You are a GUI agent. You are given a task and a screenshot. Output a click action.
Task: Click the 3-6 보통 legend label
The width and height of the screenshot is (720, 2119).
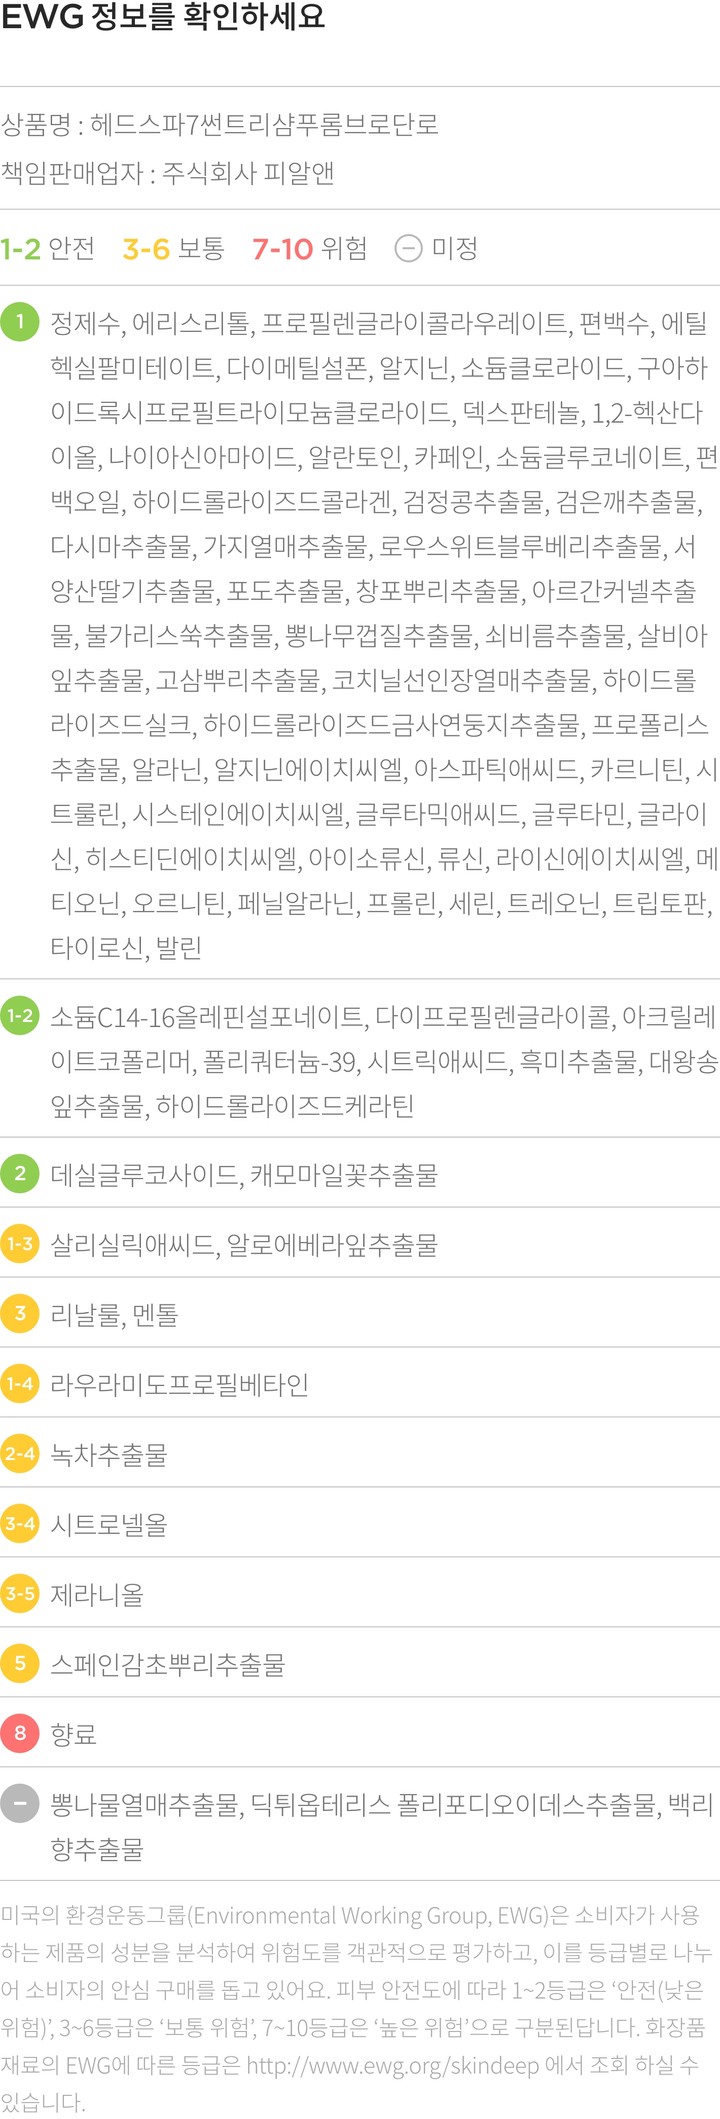pyautogui.click(x=173, y=248)
